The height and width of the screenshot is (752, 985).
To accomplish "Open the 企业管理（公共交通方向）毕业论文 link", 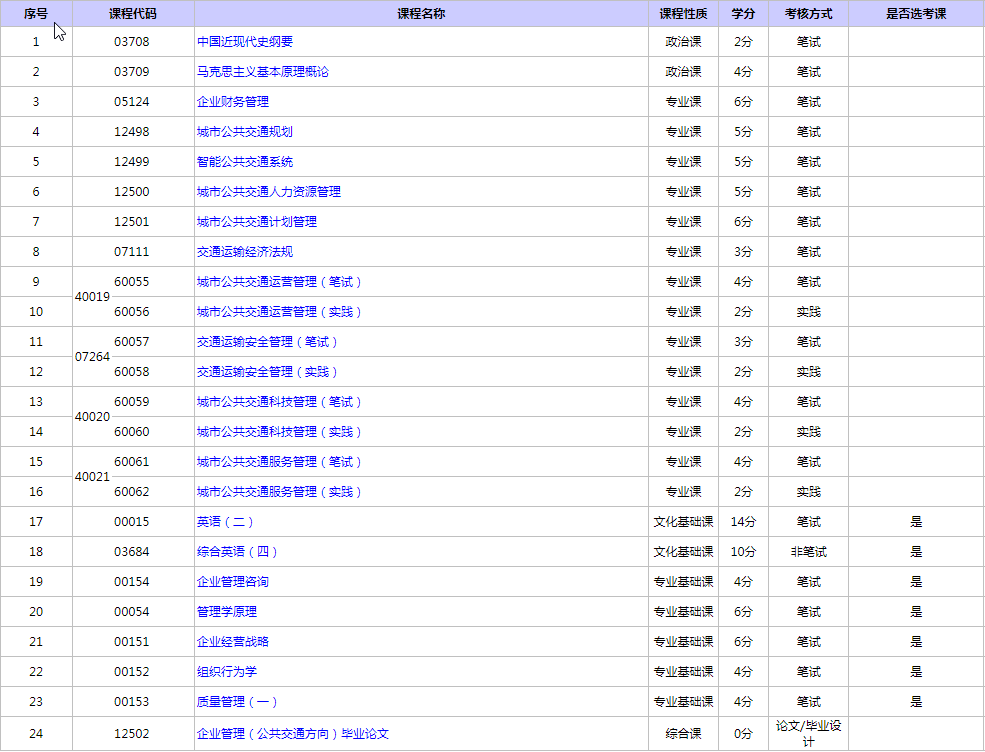I will [293, 734].
